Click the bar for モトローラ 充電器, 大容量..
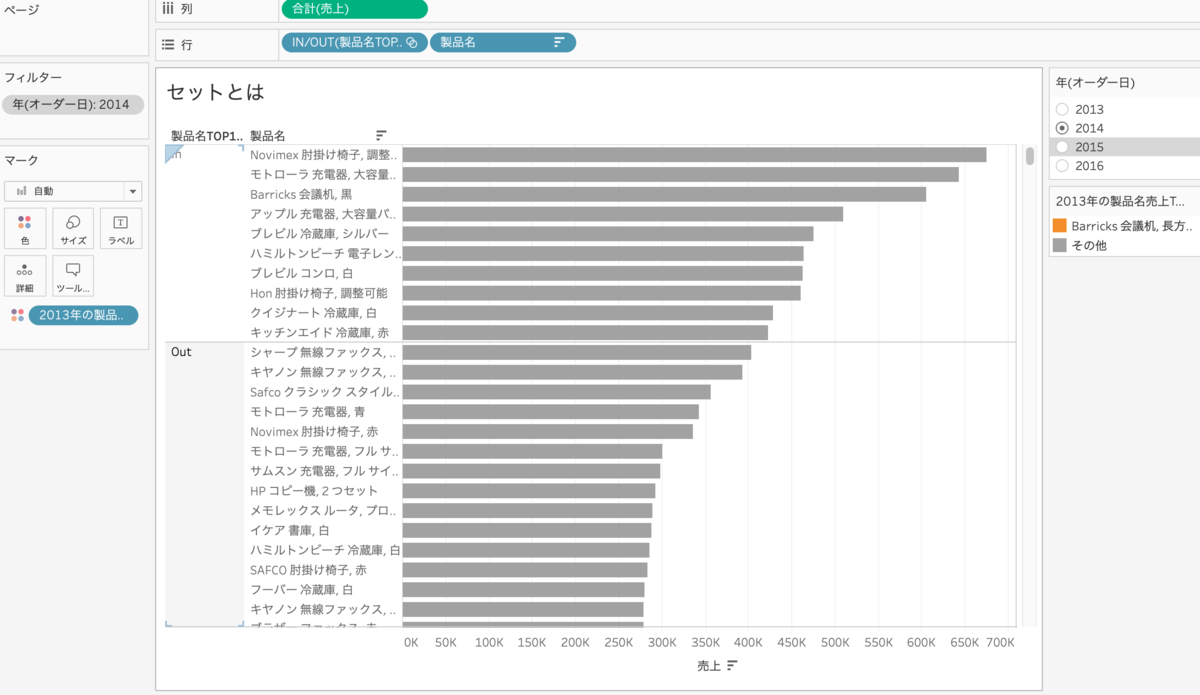Image resolution: width=1200 pixels, height=695 pixels. pos(680,174)
